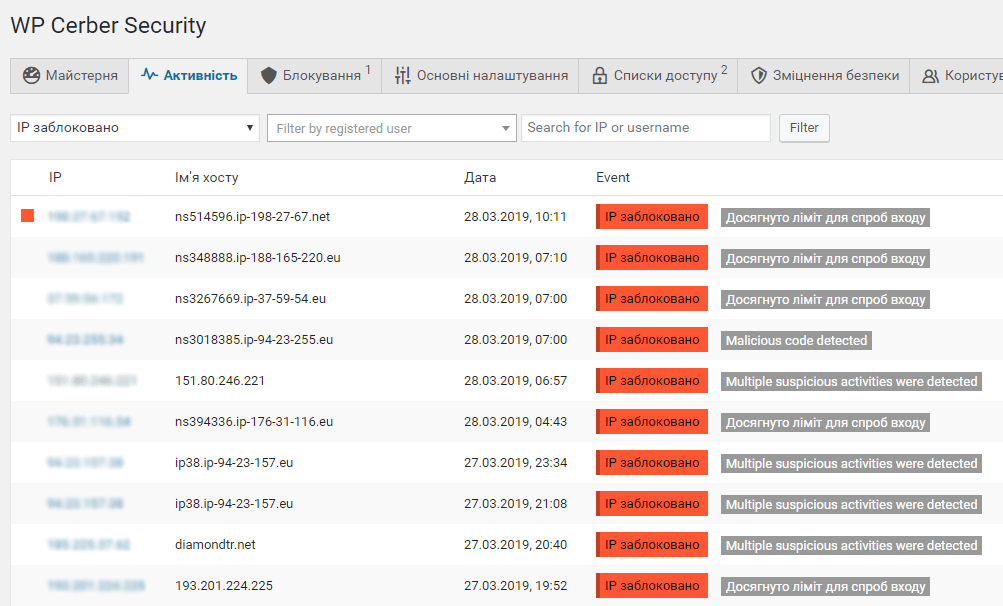This screenshot has height=606, width=1003.
Task: Click the Зміцнення безпеки shield icon
Action: (x=759, y=76)
